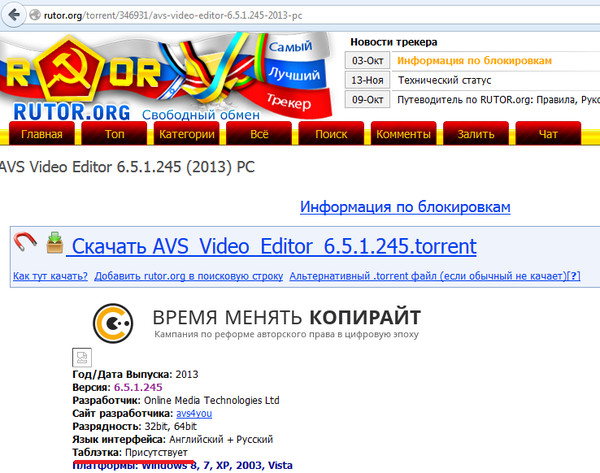600x473 pixels.
Task: Open the Комменты menu tab
Action: pos(403,134)
